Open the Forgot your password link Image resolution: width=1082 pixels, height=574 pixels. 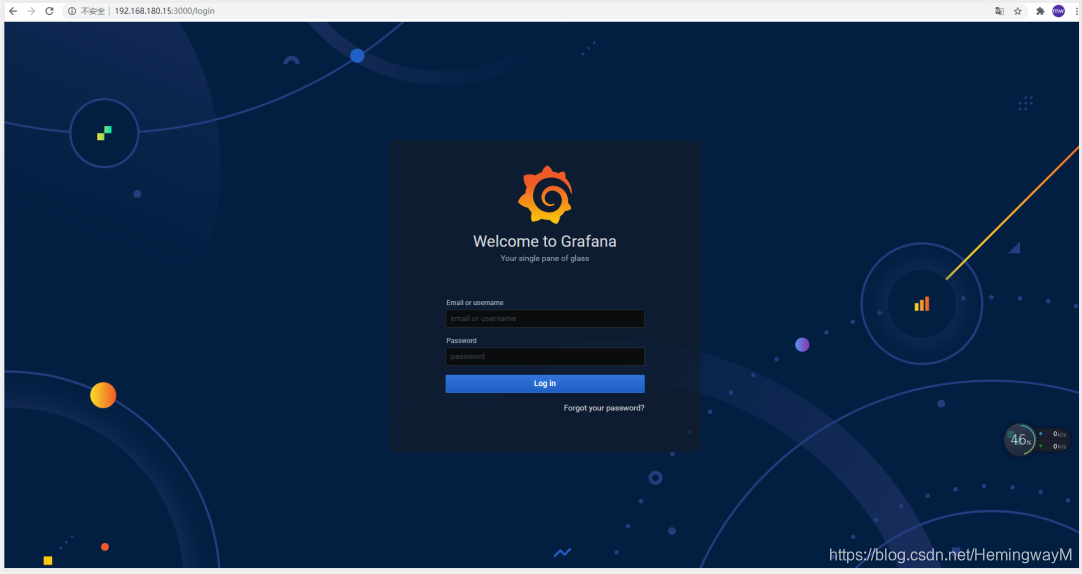tap(604, 408)
